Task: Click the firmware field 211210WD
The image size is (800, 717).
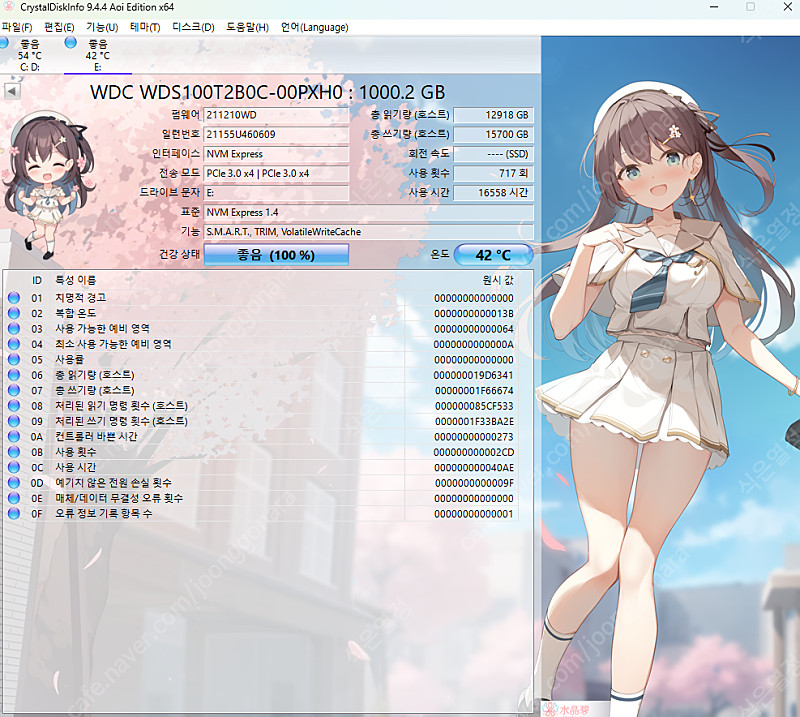Action: [x=276, y=115]
